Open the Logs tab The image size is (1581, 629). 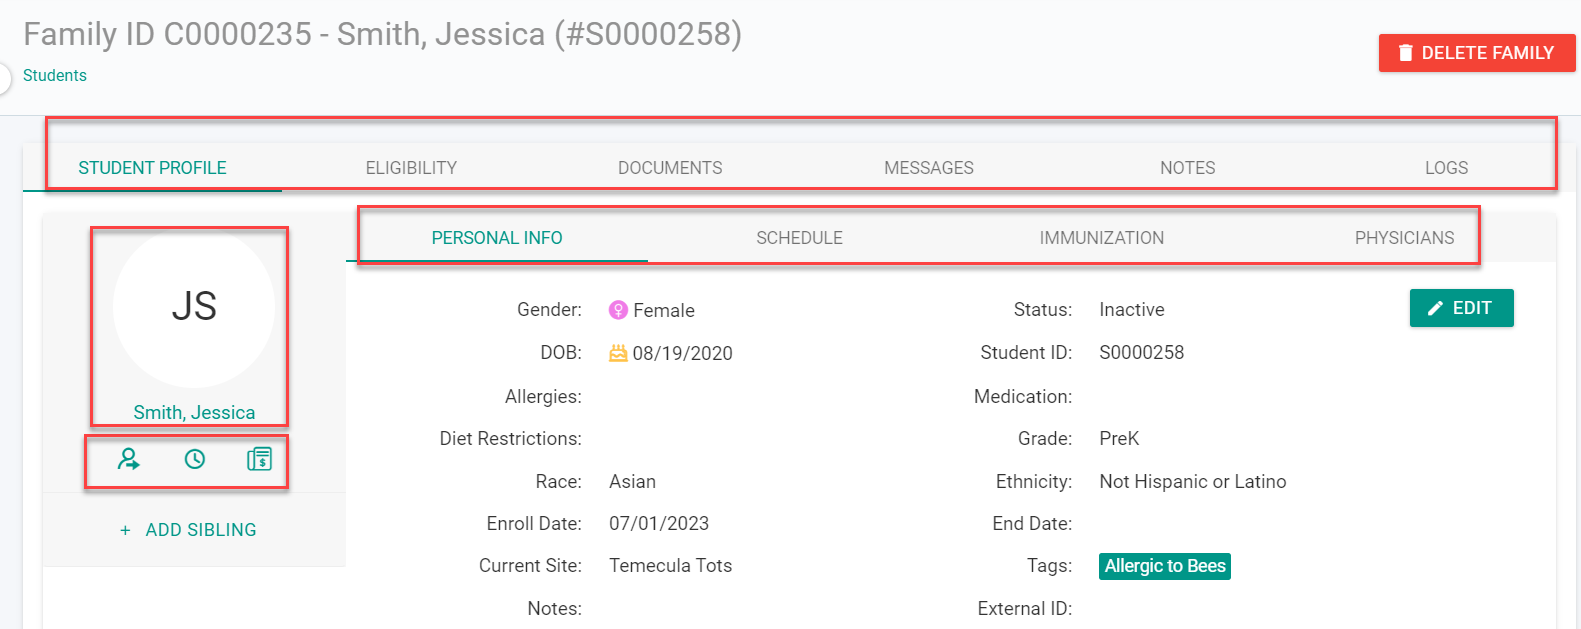[x=1447, y=168]
